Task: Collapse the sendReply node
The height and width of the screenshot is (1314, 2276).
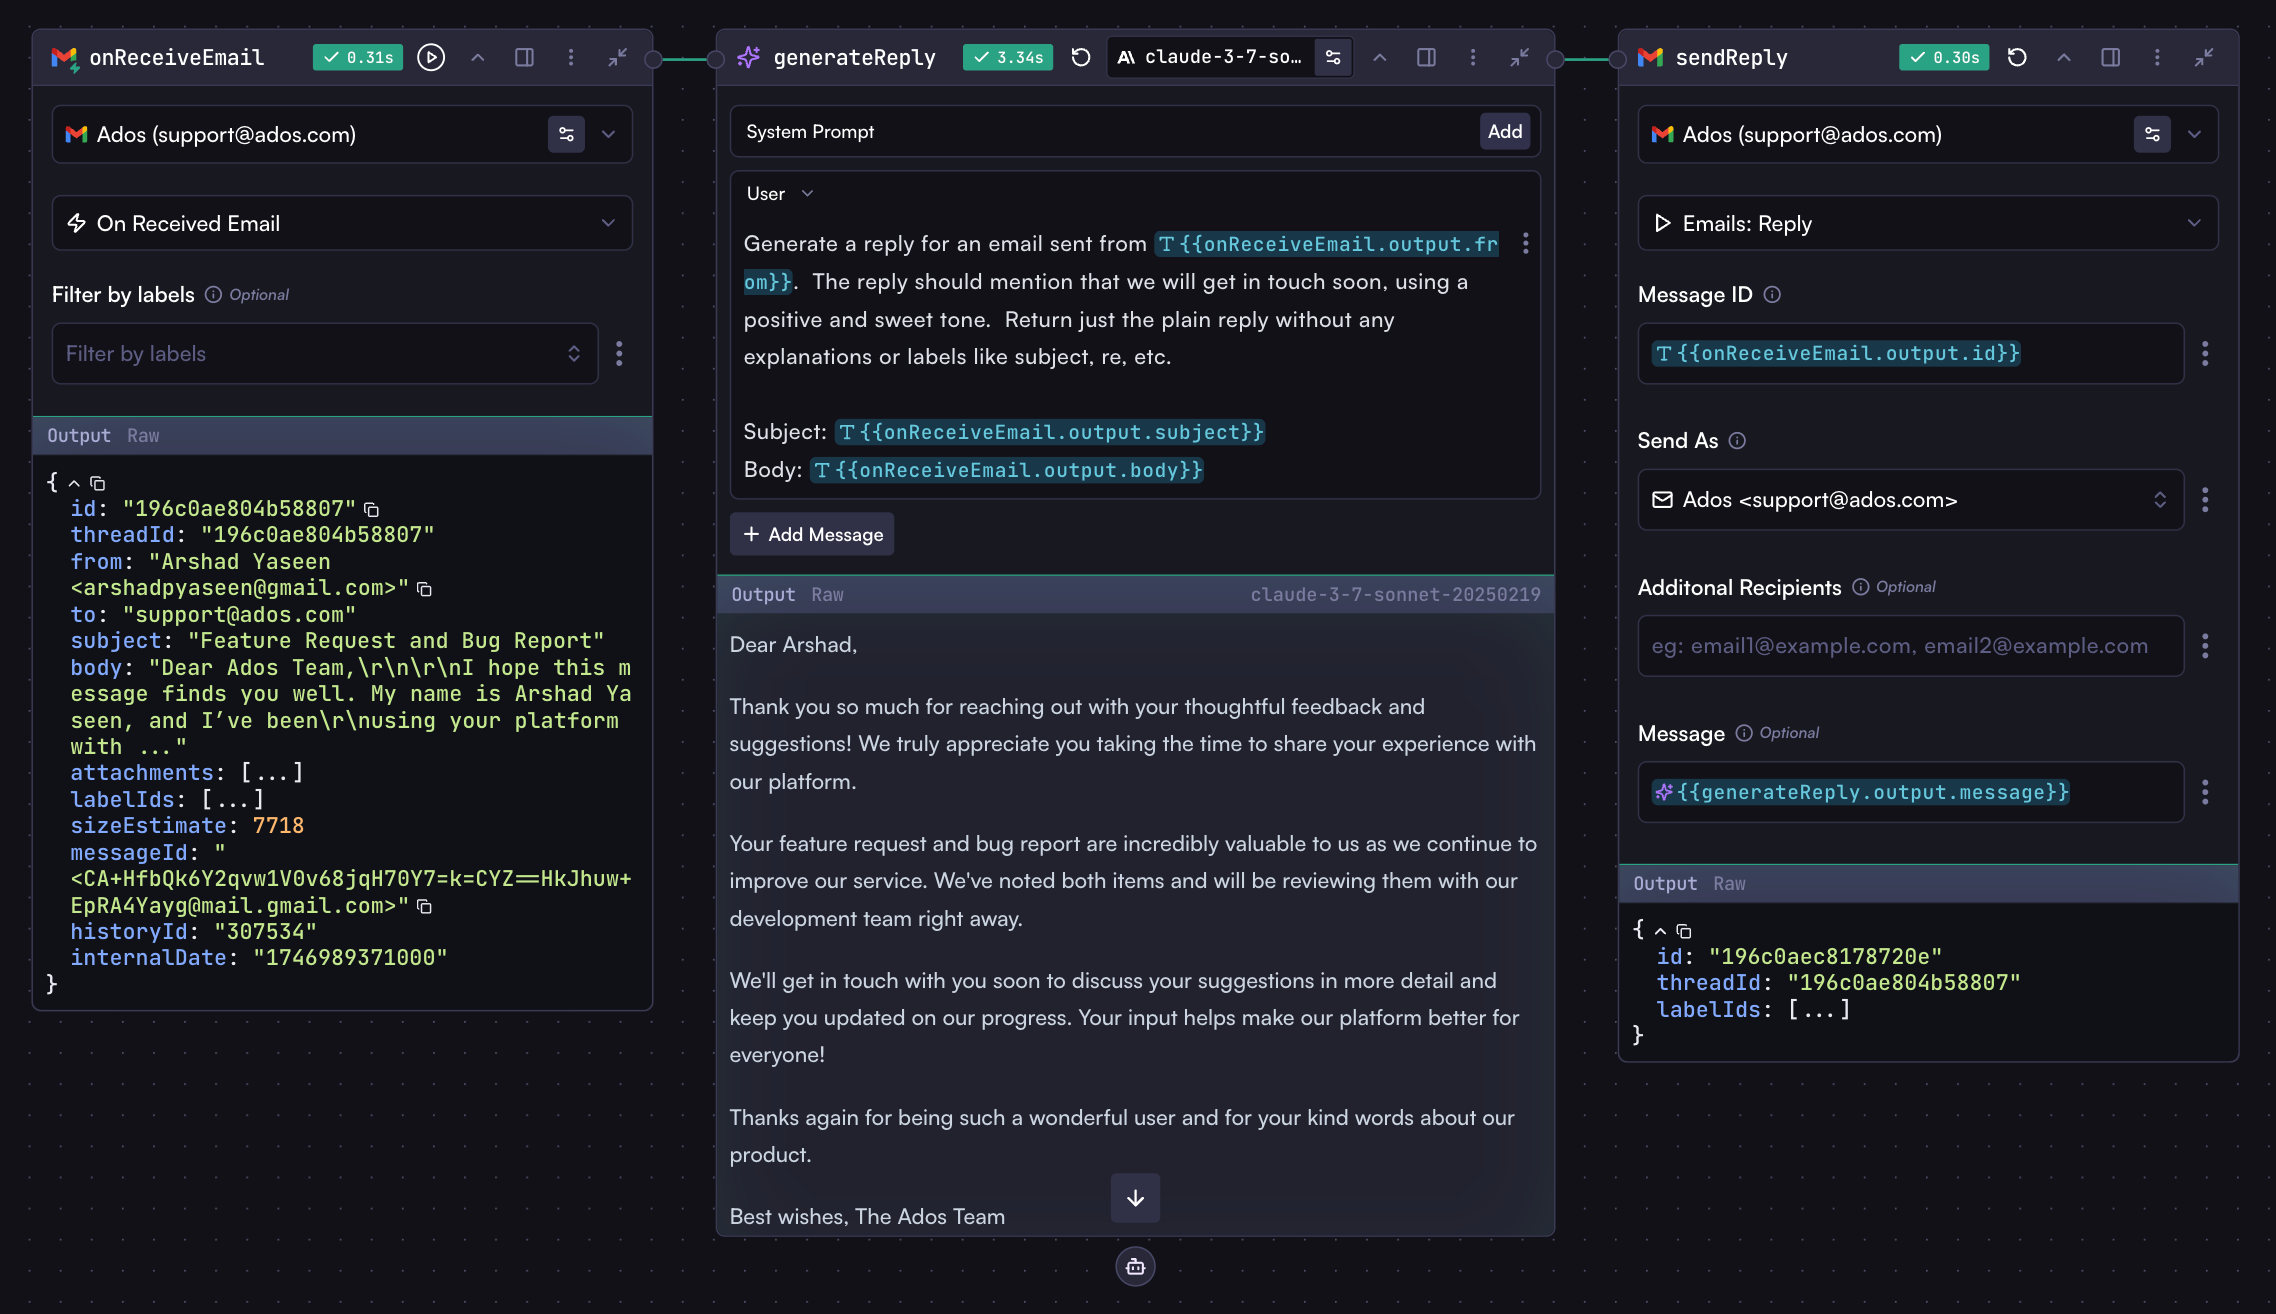Action: pos(2205,57)
